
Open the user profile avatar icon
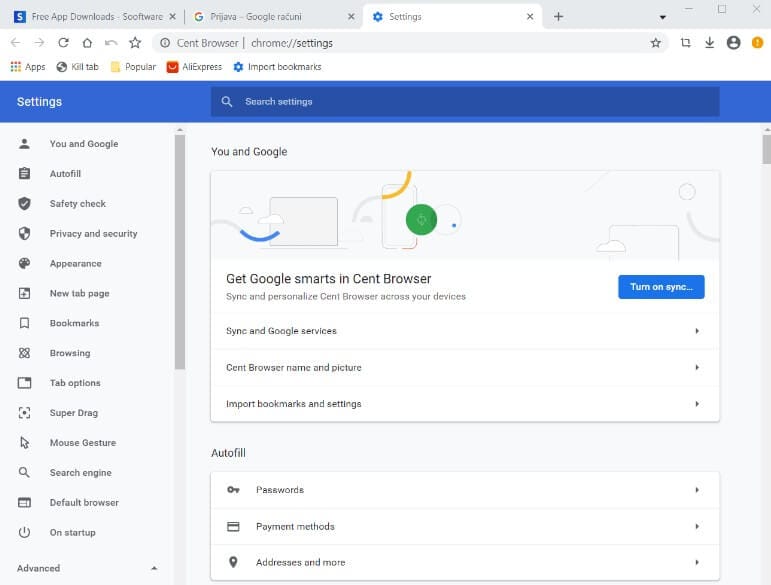pos(733,43)
